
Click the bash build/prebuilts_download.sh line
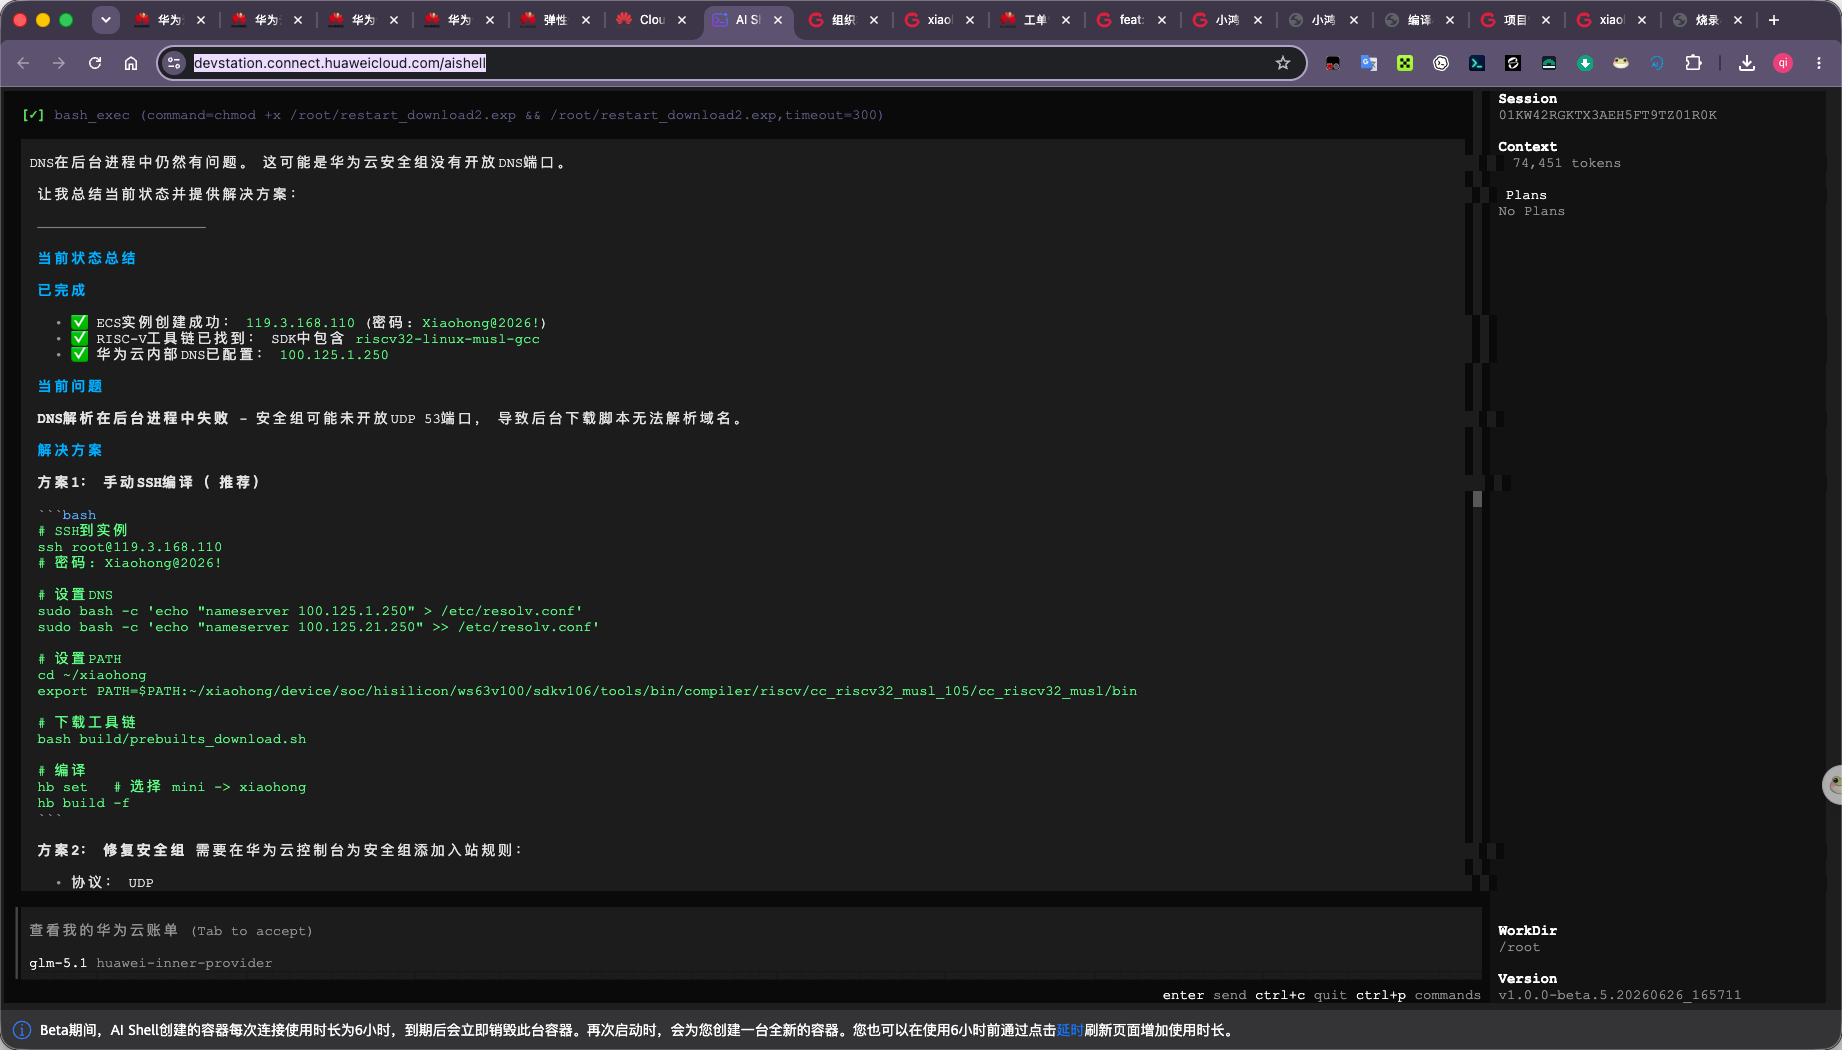172,739
